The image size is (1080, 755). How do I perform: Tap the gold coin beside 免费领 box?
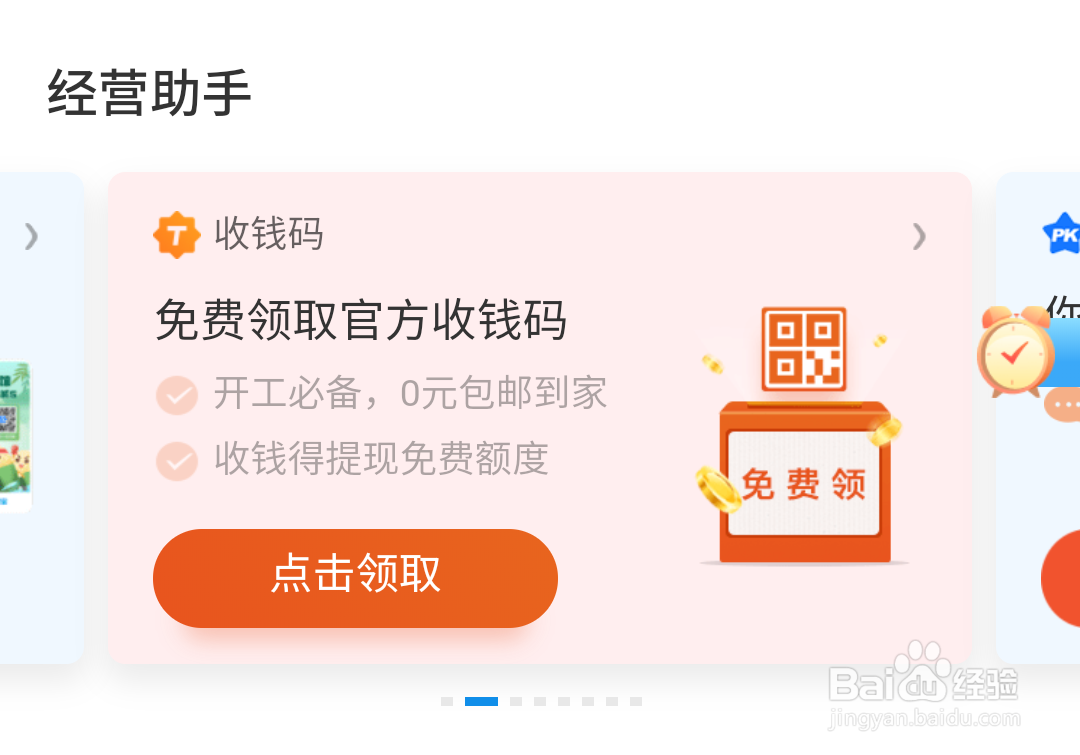point(718,489)
